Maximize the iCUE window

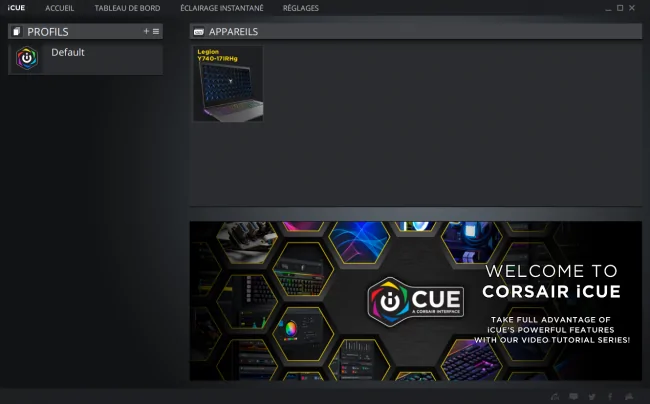(620, 8)
